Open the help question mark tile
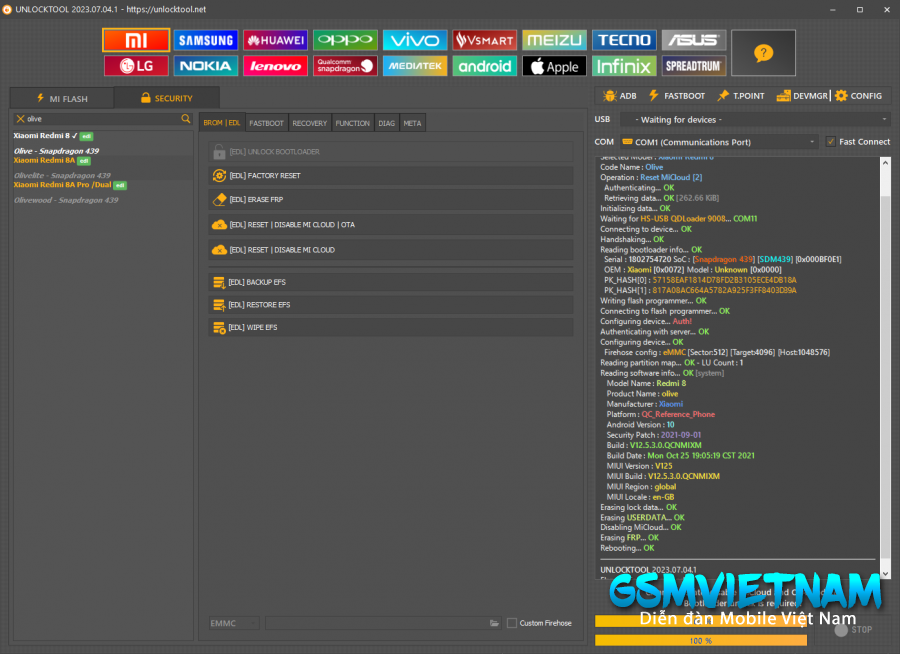The height and width of the screenshot is (654, 900). click(x=763, y=53)
